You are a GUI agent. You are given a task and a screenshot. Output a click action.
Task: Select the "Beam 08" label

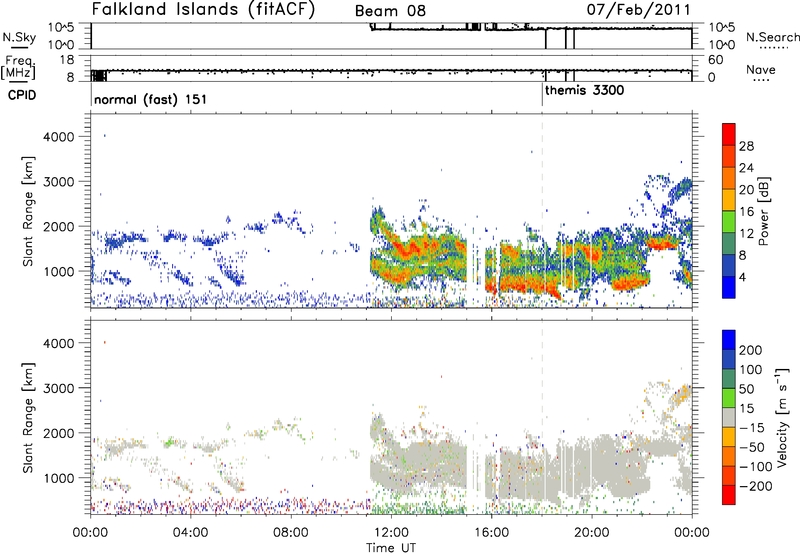pyautogui.click(x=390, y=11)
